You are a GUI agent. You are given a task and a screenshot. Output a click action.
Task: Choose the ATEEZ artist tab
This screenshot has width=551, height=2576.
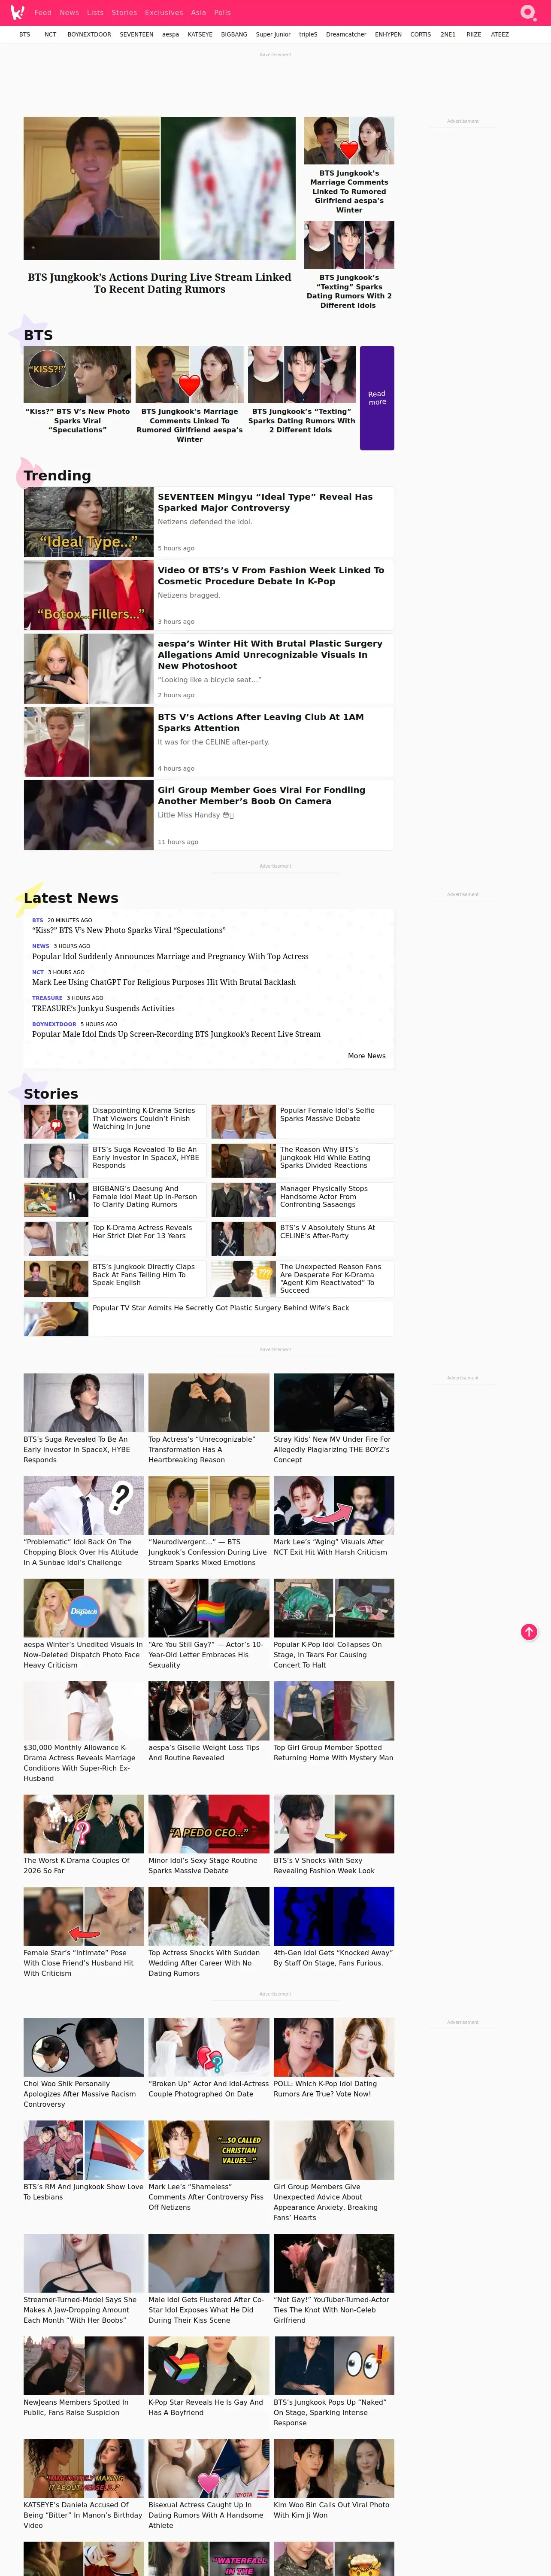tap(500, 34)
